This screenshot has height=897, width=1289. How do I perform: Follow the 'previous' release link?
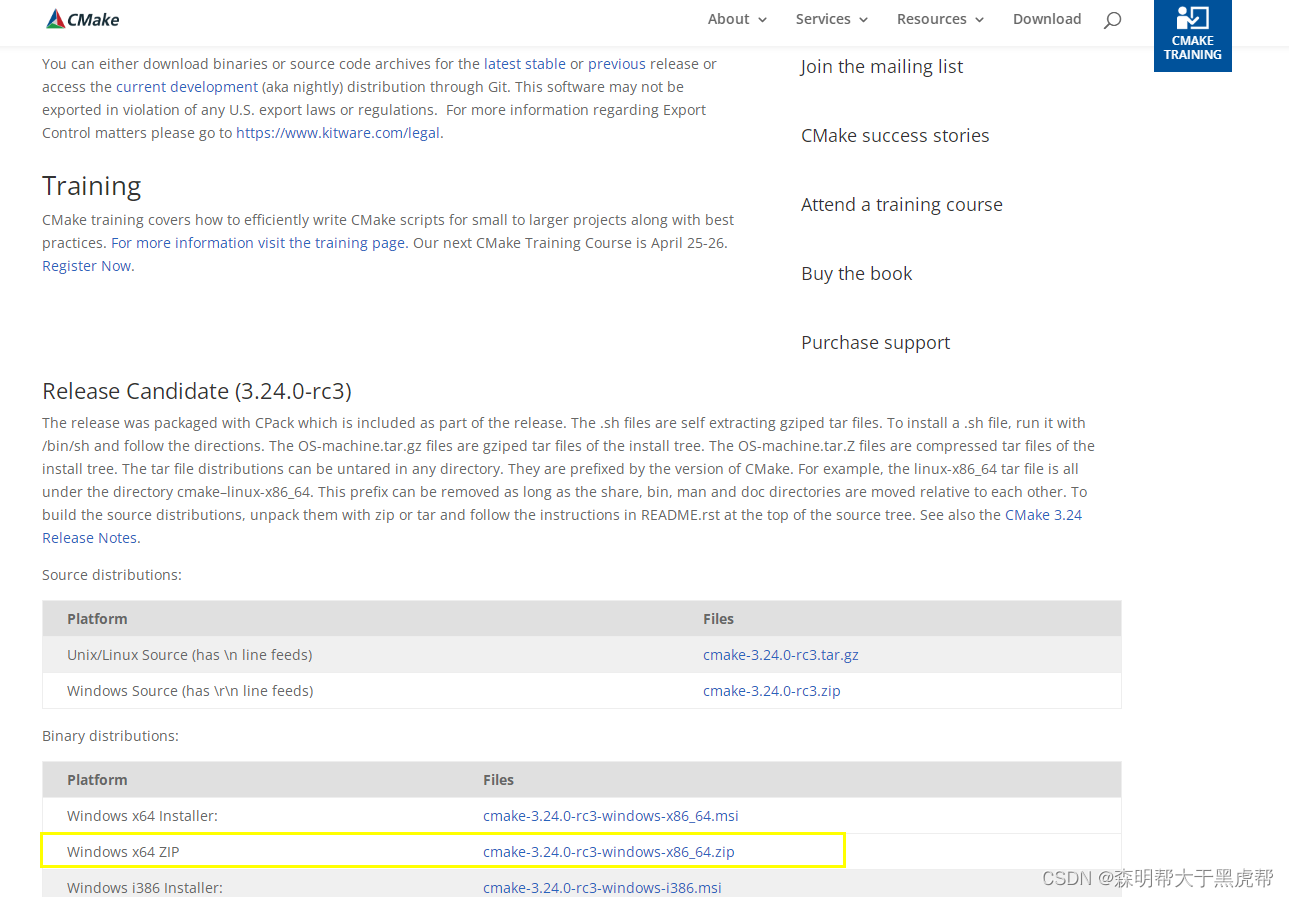pyautogui.click(x=617, y=64)
